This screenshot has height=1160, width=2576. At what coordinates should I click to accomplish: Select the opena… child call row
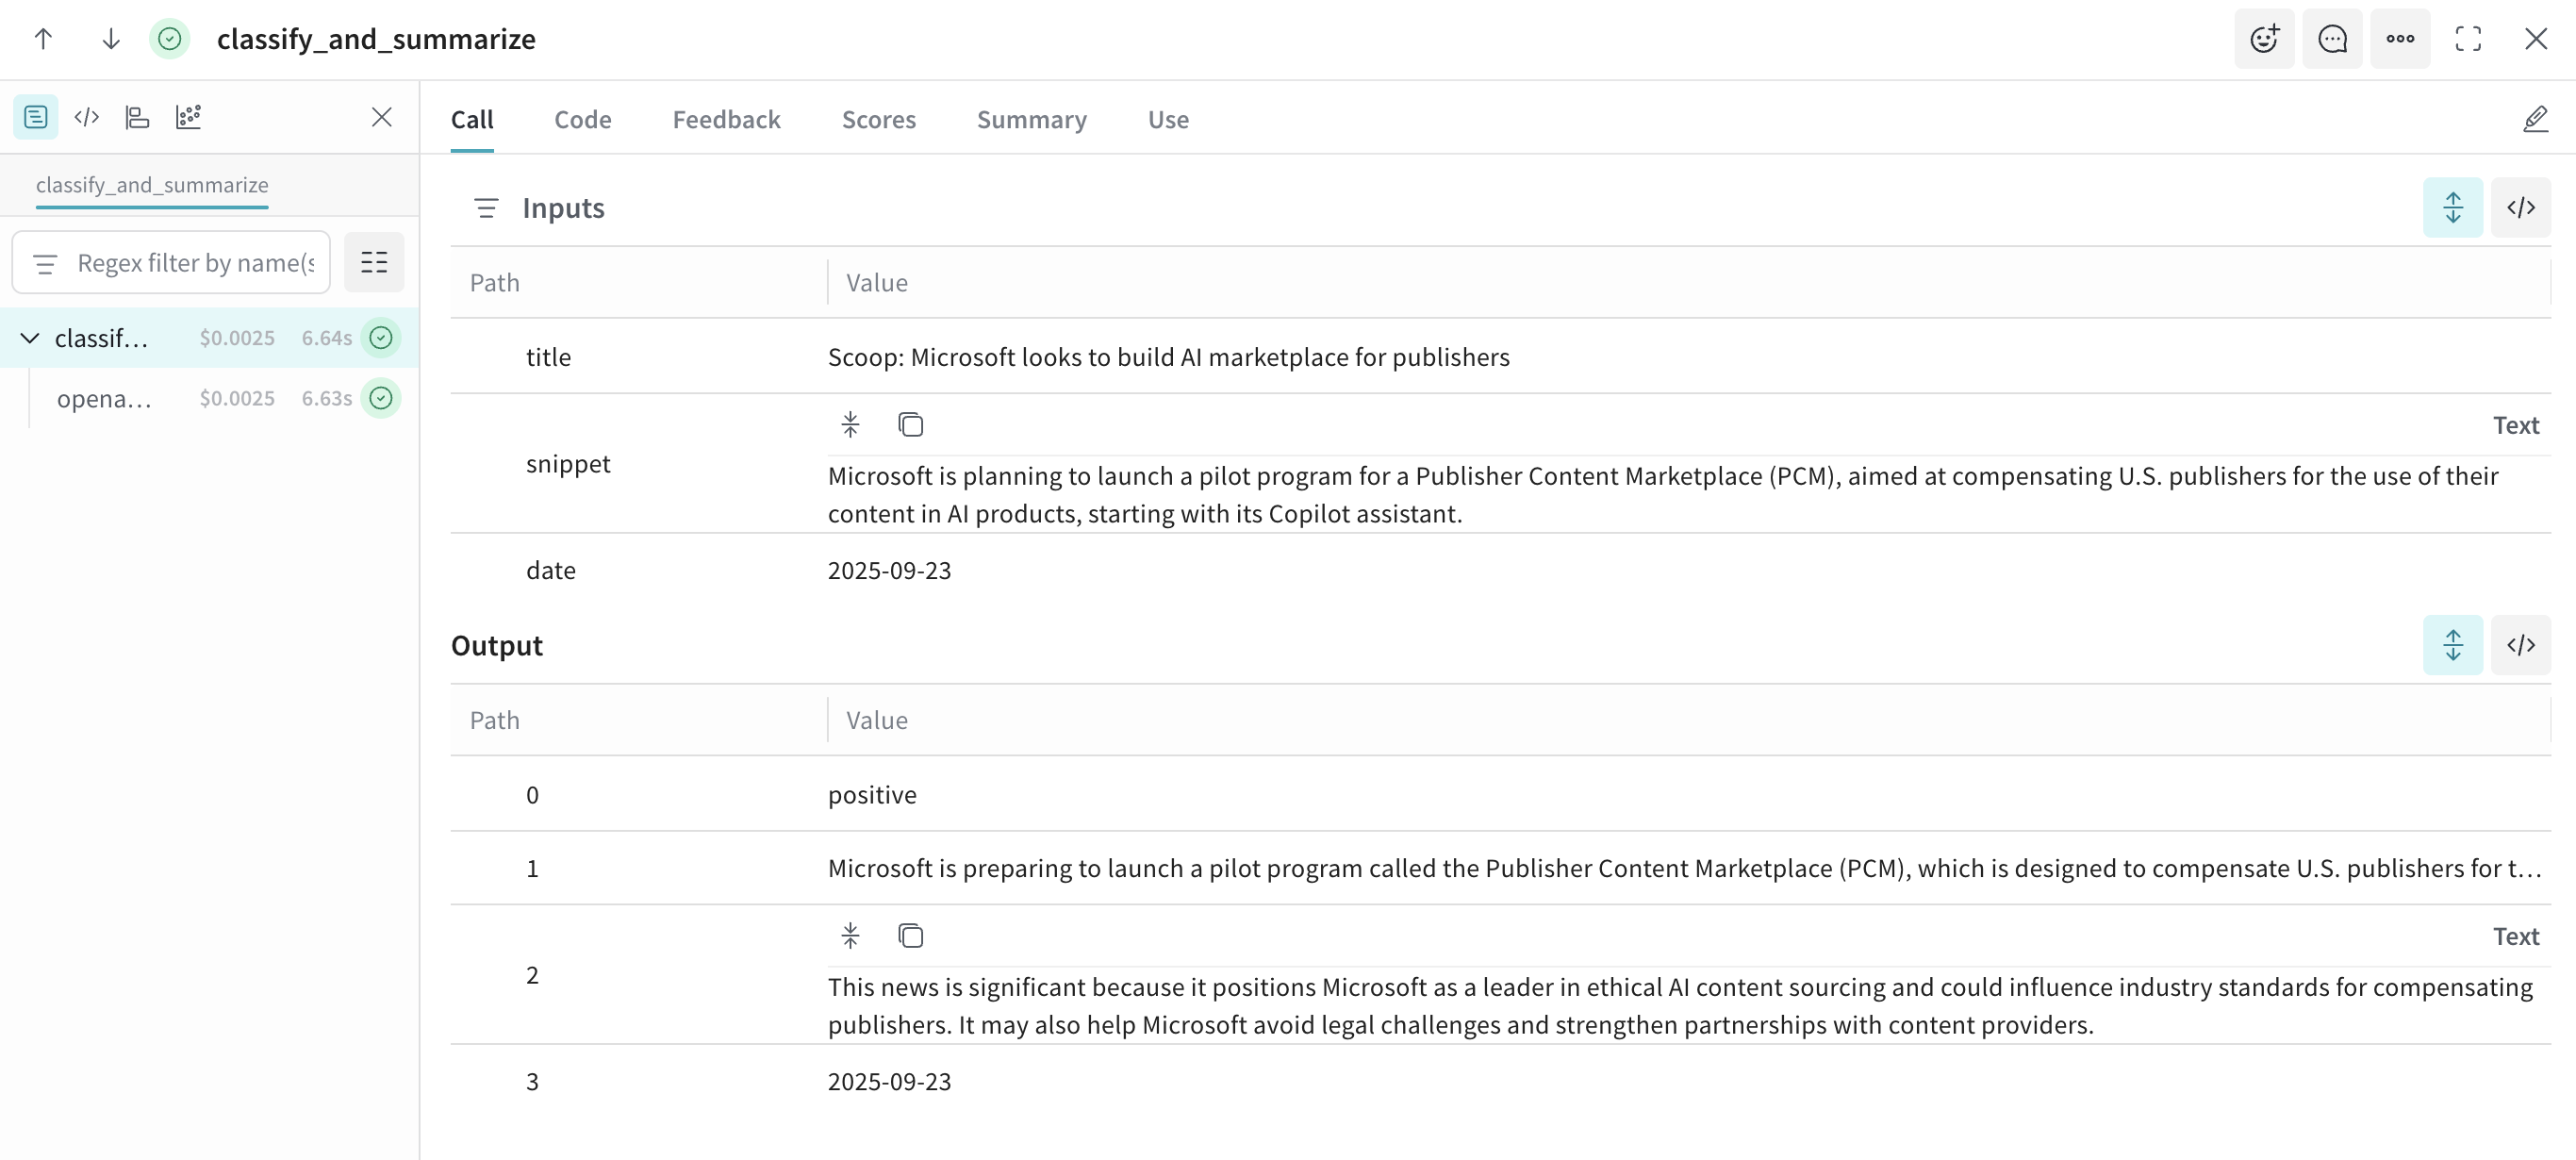coord(105,399)
